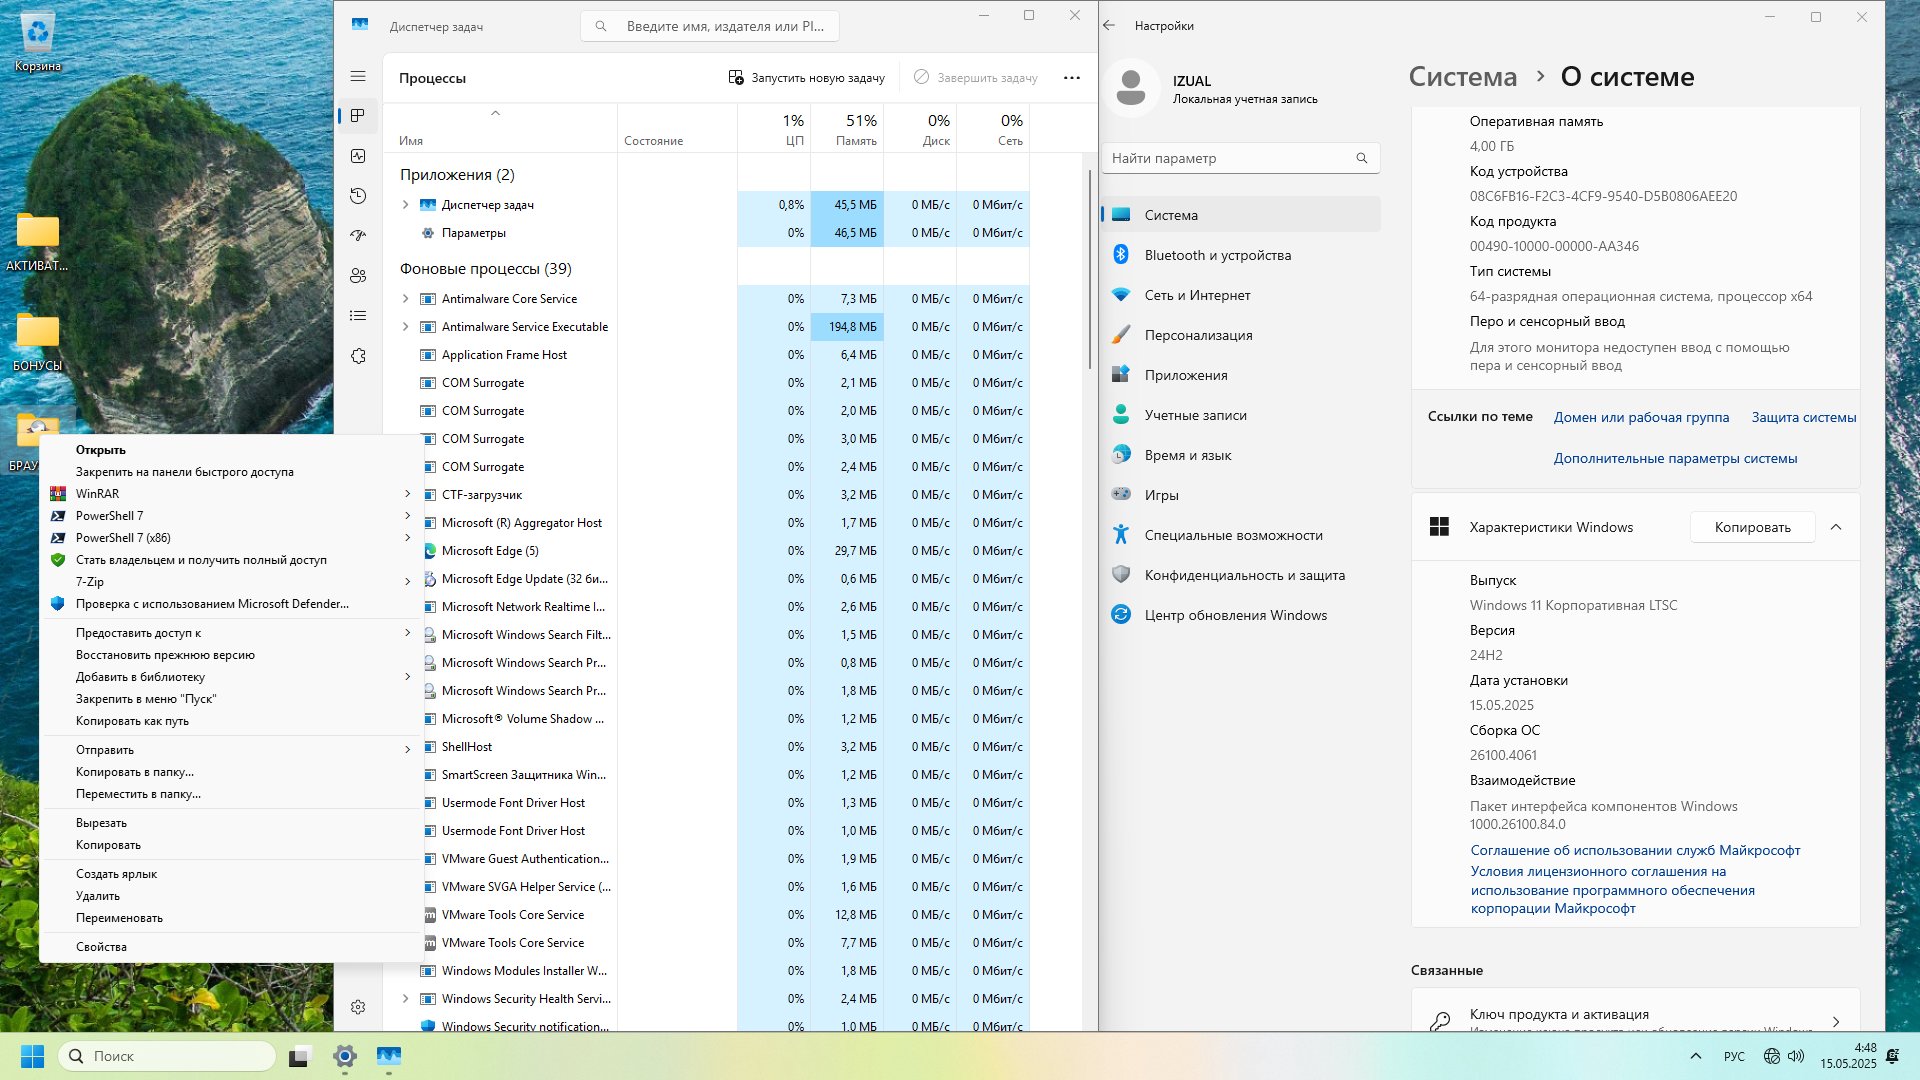Image resolution: width=1920 pixels, height=1080 pixels.
Task: Open Performance page icon in Task Manager sidebar
Action: tap(358, 156)
